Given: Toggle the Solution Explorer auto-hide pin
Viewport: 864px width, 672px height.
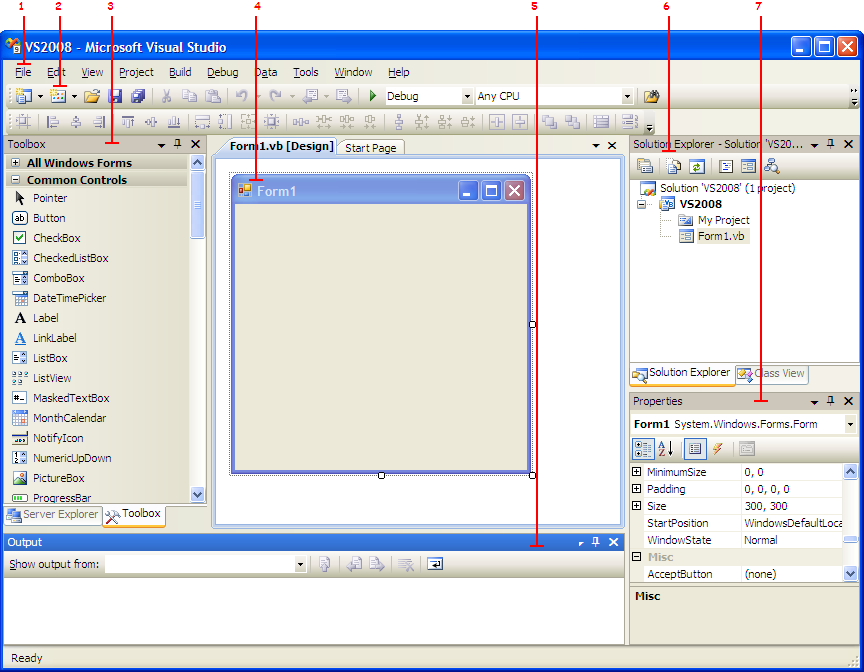Looking at the screenshot, I should pyautogui.click(x=833, y=143).
